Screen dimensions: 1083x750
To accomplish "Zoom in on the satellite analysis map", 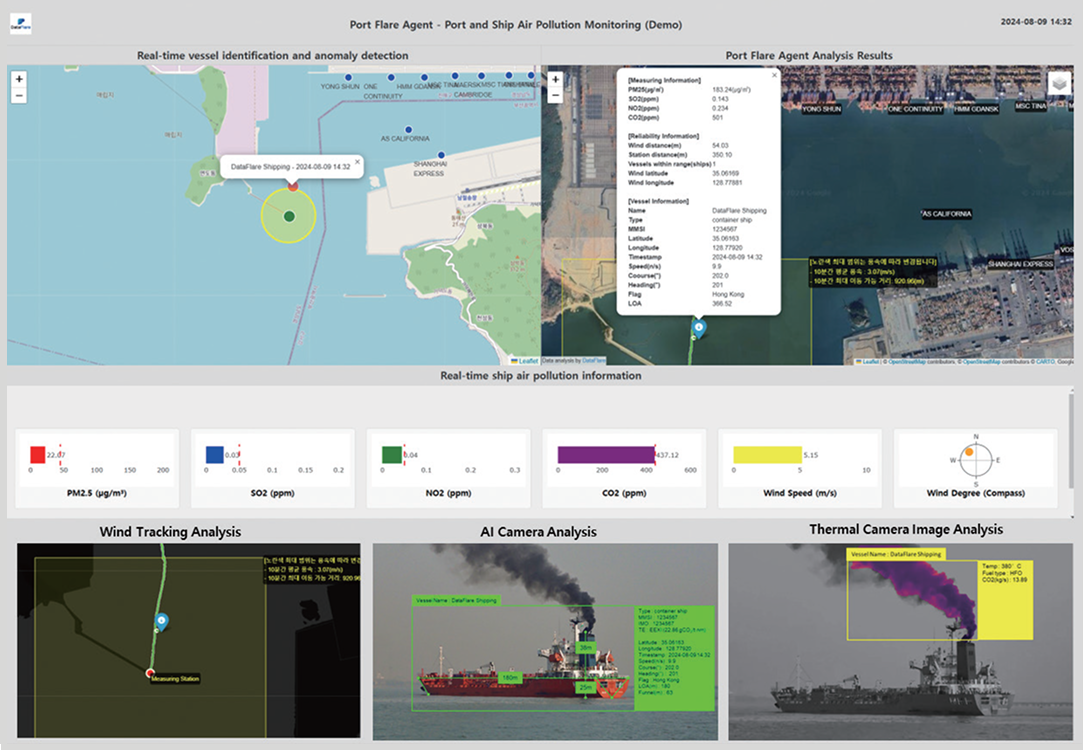I will 556,79.
